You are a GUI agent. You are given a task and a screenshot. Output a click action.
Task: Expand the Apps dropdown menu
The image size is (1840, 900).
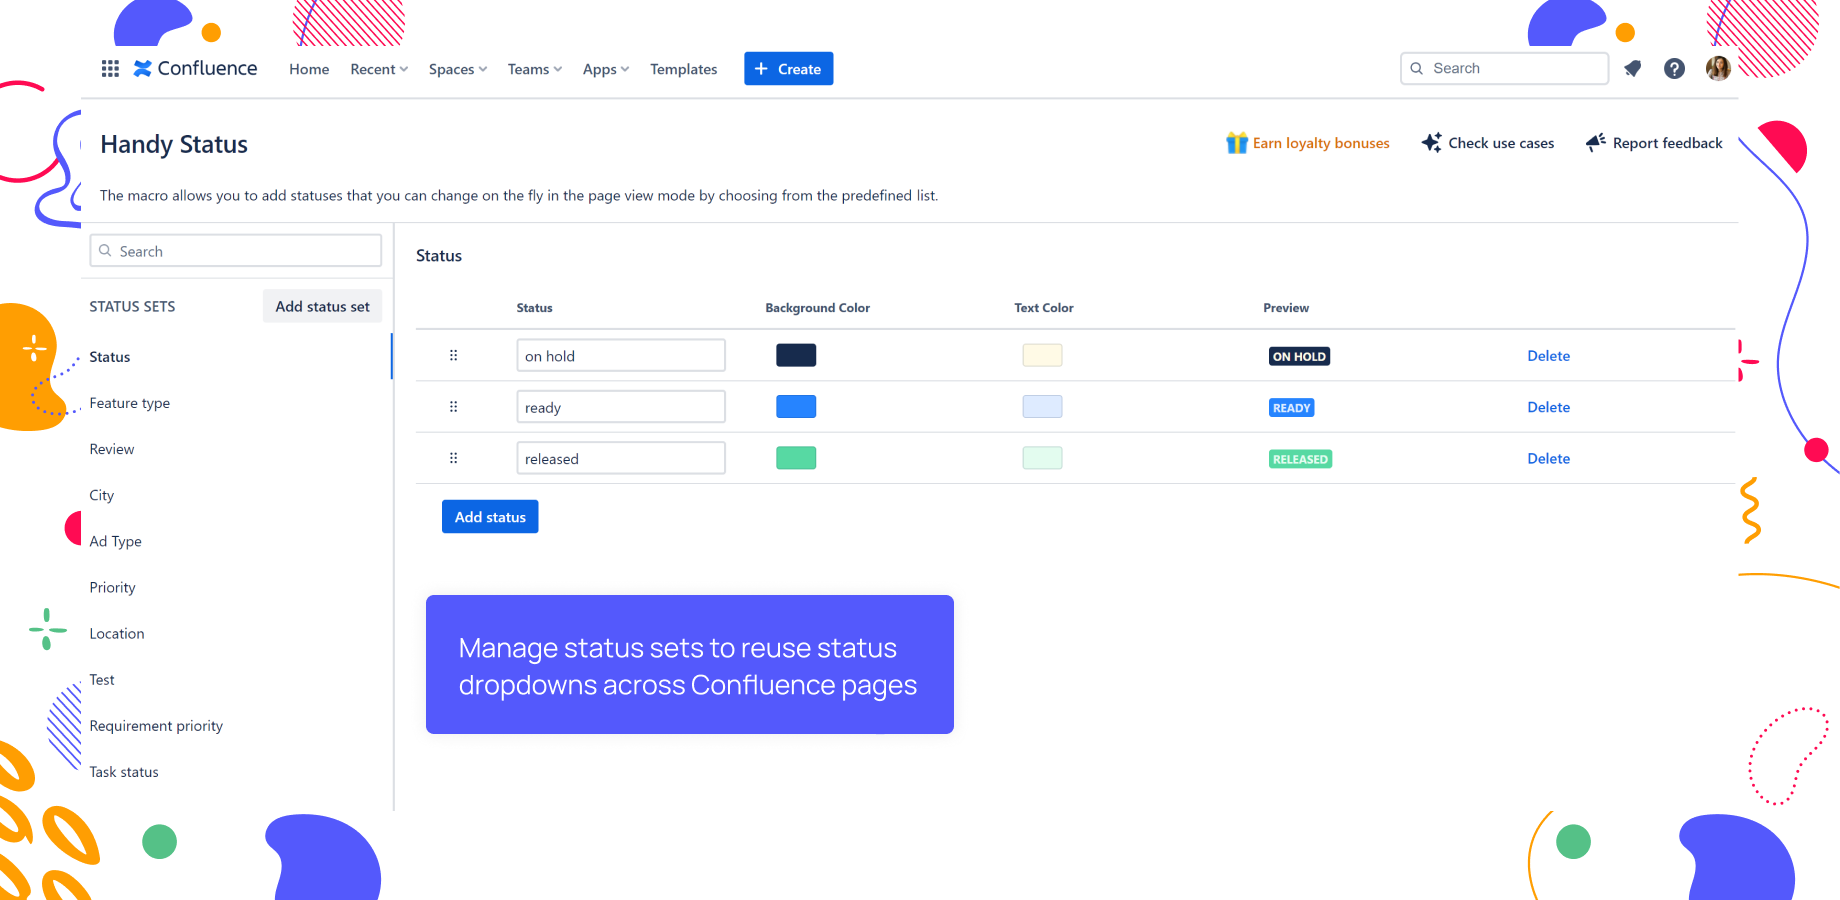pos(606,69)
